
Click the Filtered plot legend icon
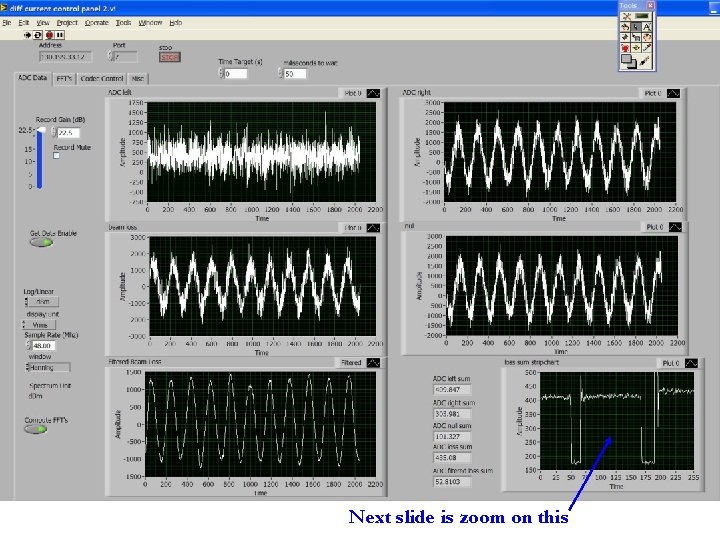[x=373, y=363]
